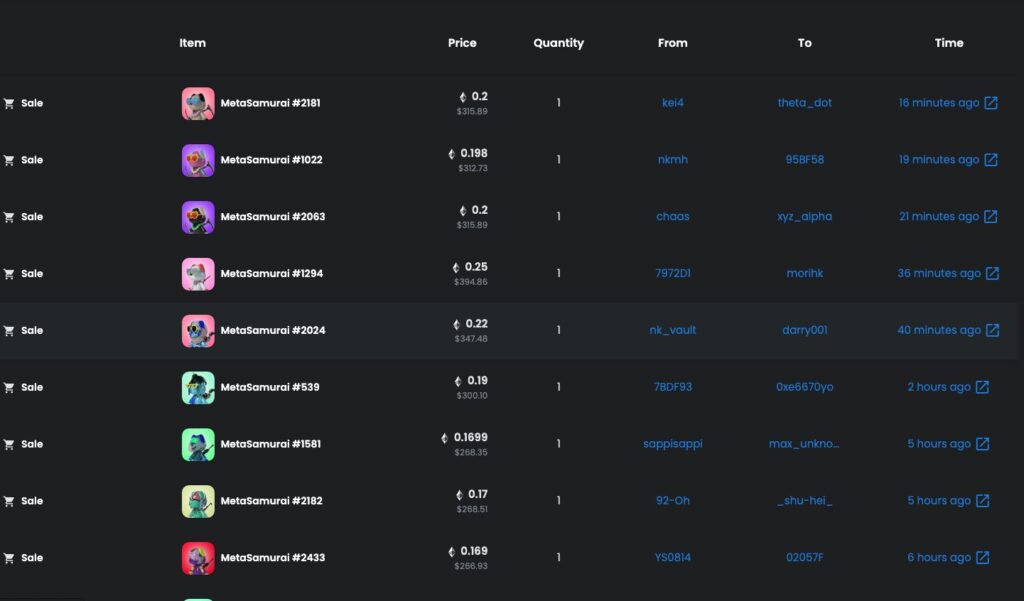Image resolution: width=1024 pixels, height=601 pixels.
Task: Click the 40 minutes ago timestamp link
Action: [938, 331]
